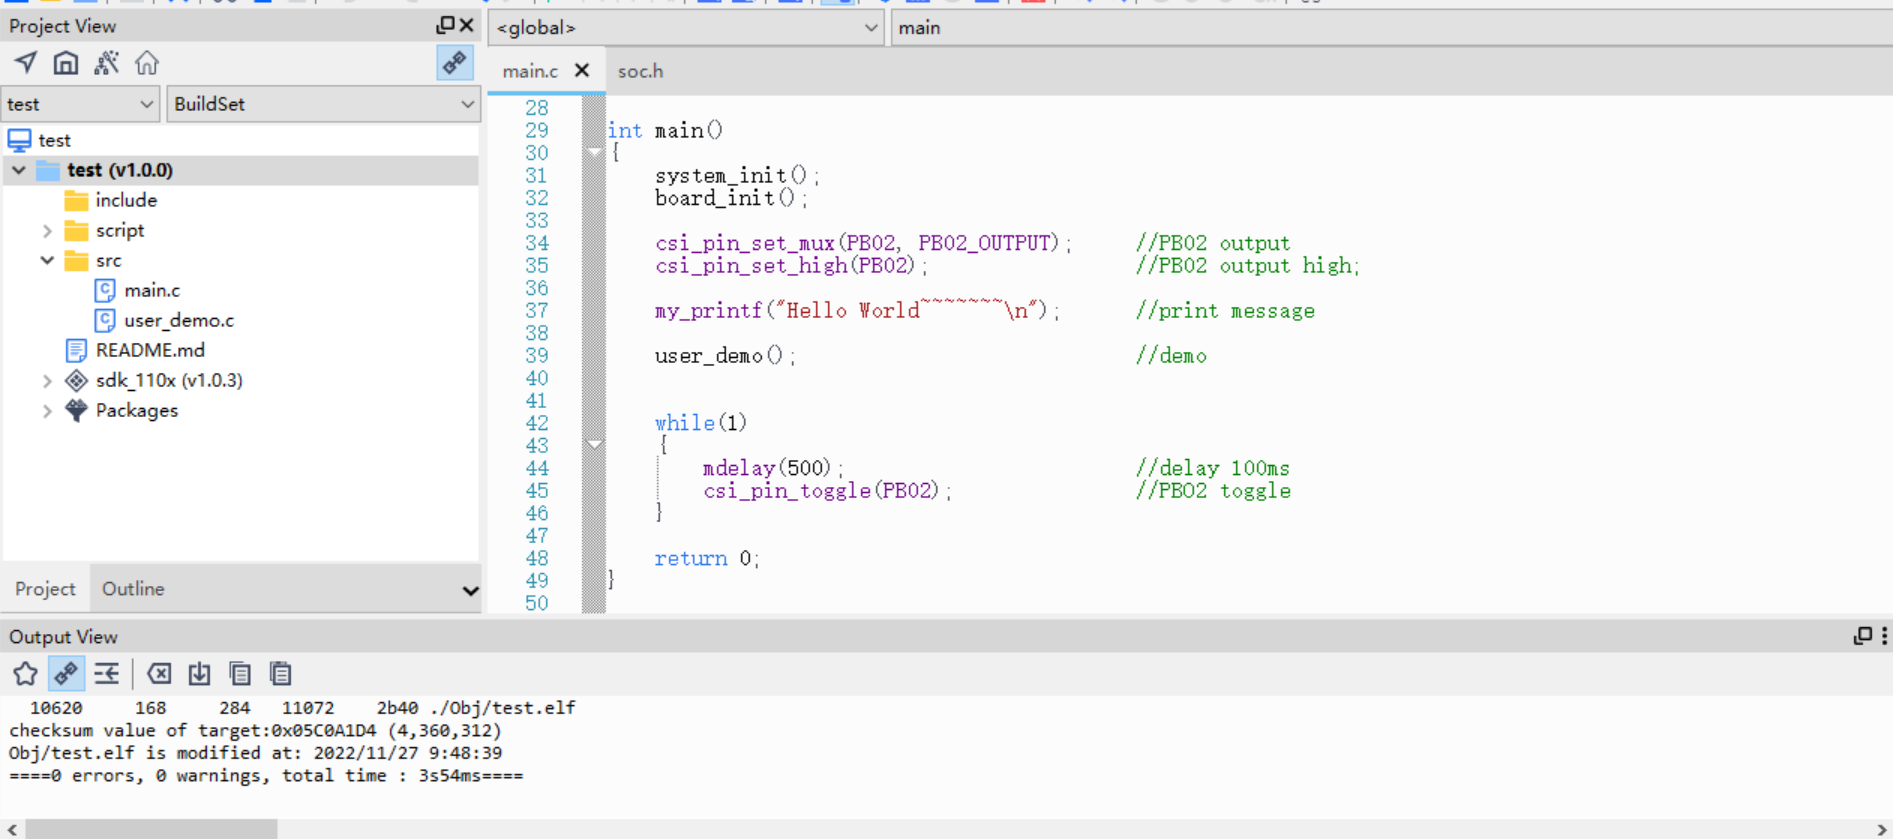Open the panel tab list chevron

pyautogui.click(x=470, y=590)
